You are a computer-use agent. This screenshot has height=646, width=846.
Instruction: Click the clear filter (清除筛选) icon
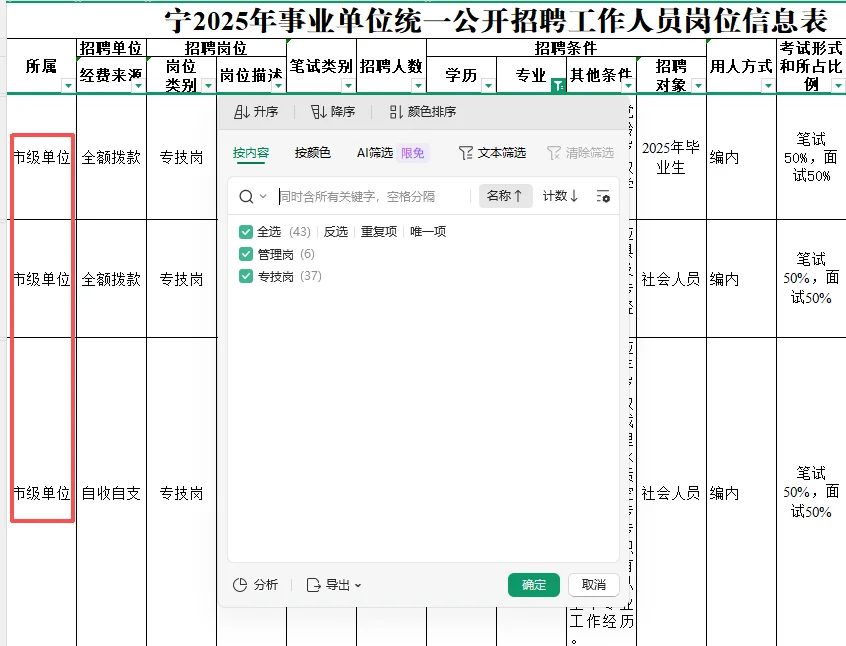(x=553, y=152)
